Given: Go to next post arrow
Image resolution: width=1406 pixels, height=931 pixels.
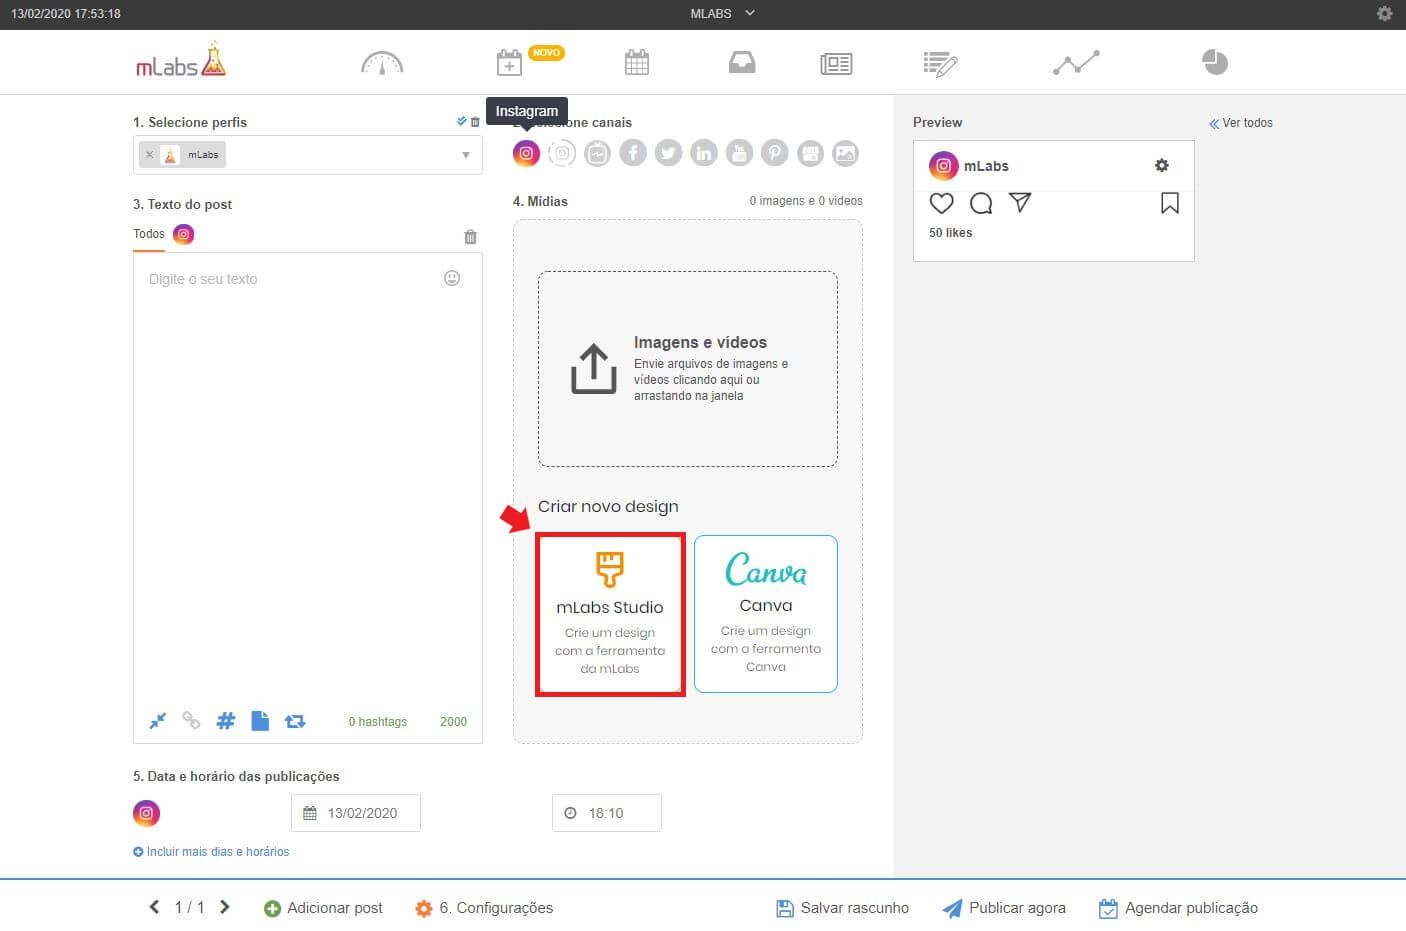Looking at the screenshot, I should 225,907.
